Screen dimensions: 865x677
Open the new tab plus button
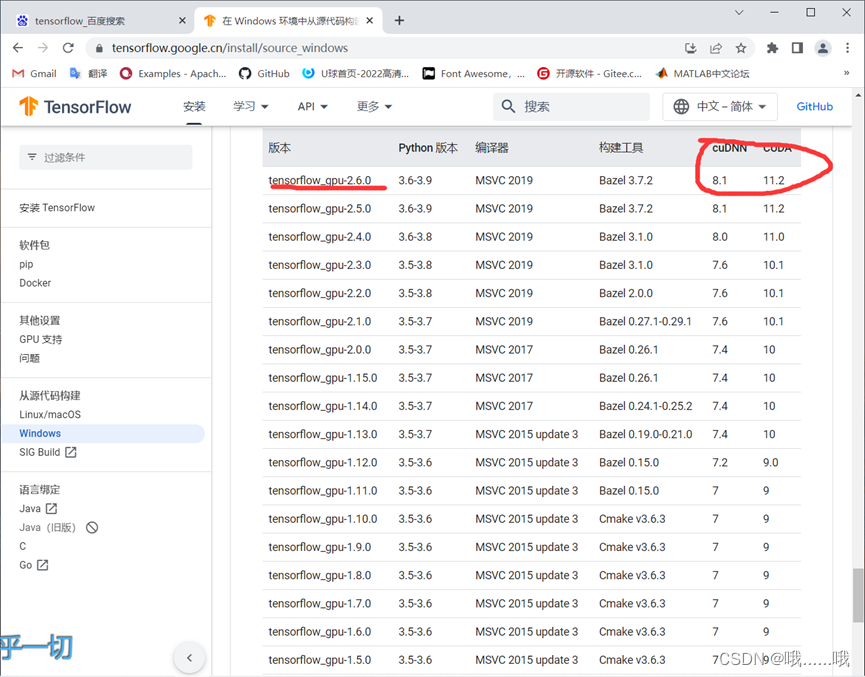tap(399, 20)
